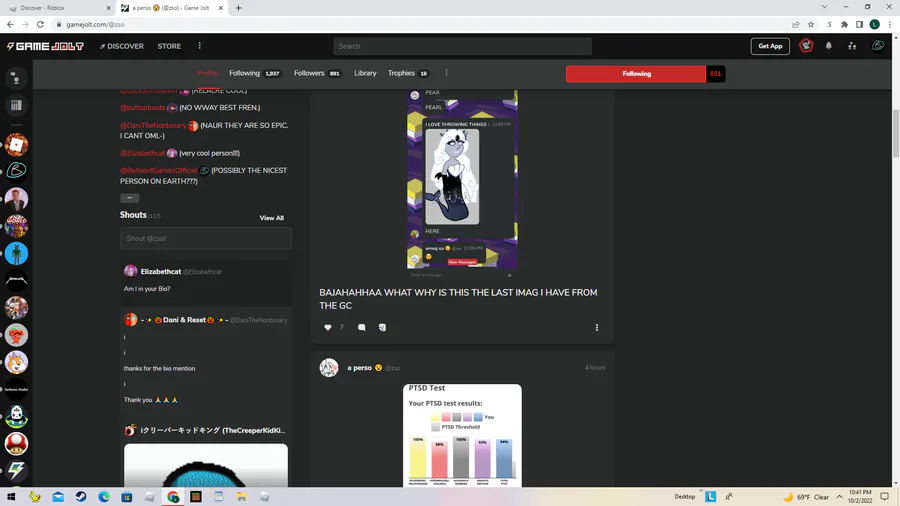The width and height of the screenshot is (900, 506).
Task: Open the lightning bolt community icon
Action: pyautogui.click(x=16, y=470)
